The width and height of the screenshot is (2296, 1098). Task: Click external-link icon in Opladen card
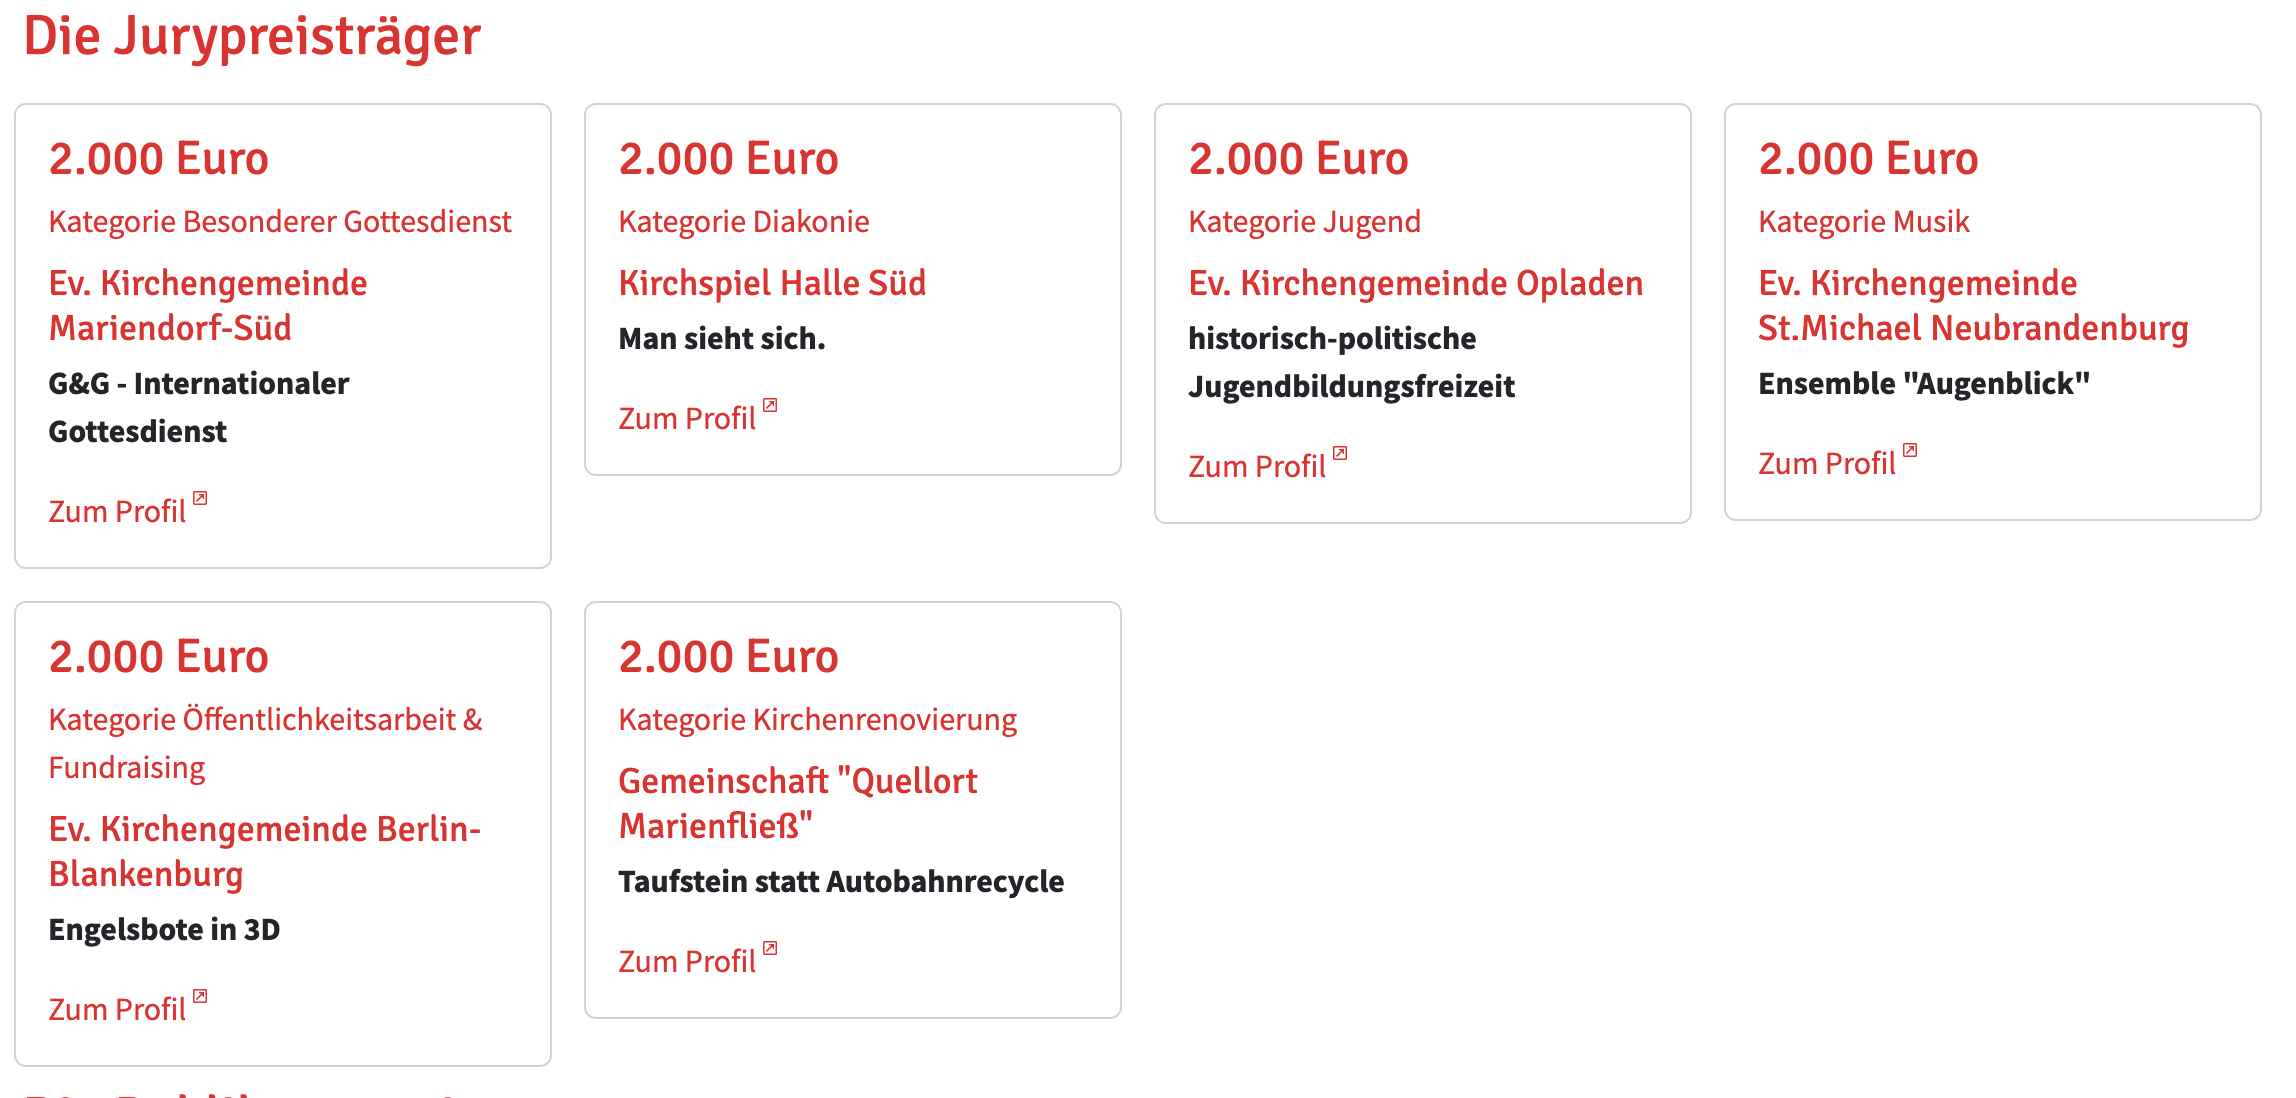(x=1340, y=453)
